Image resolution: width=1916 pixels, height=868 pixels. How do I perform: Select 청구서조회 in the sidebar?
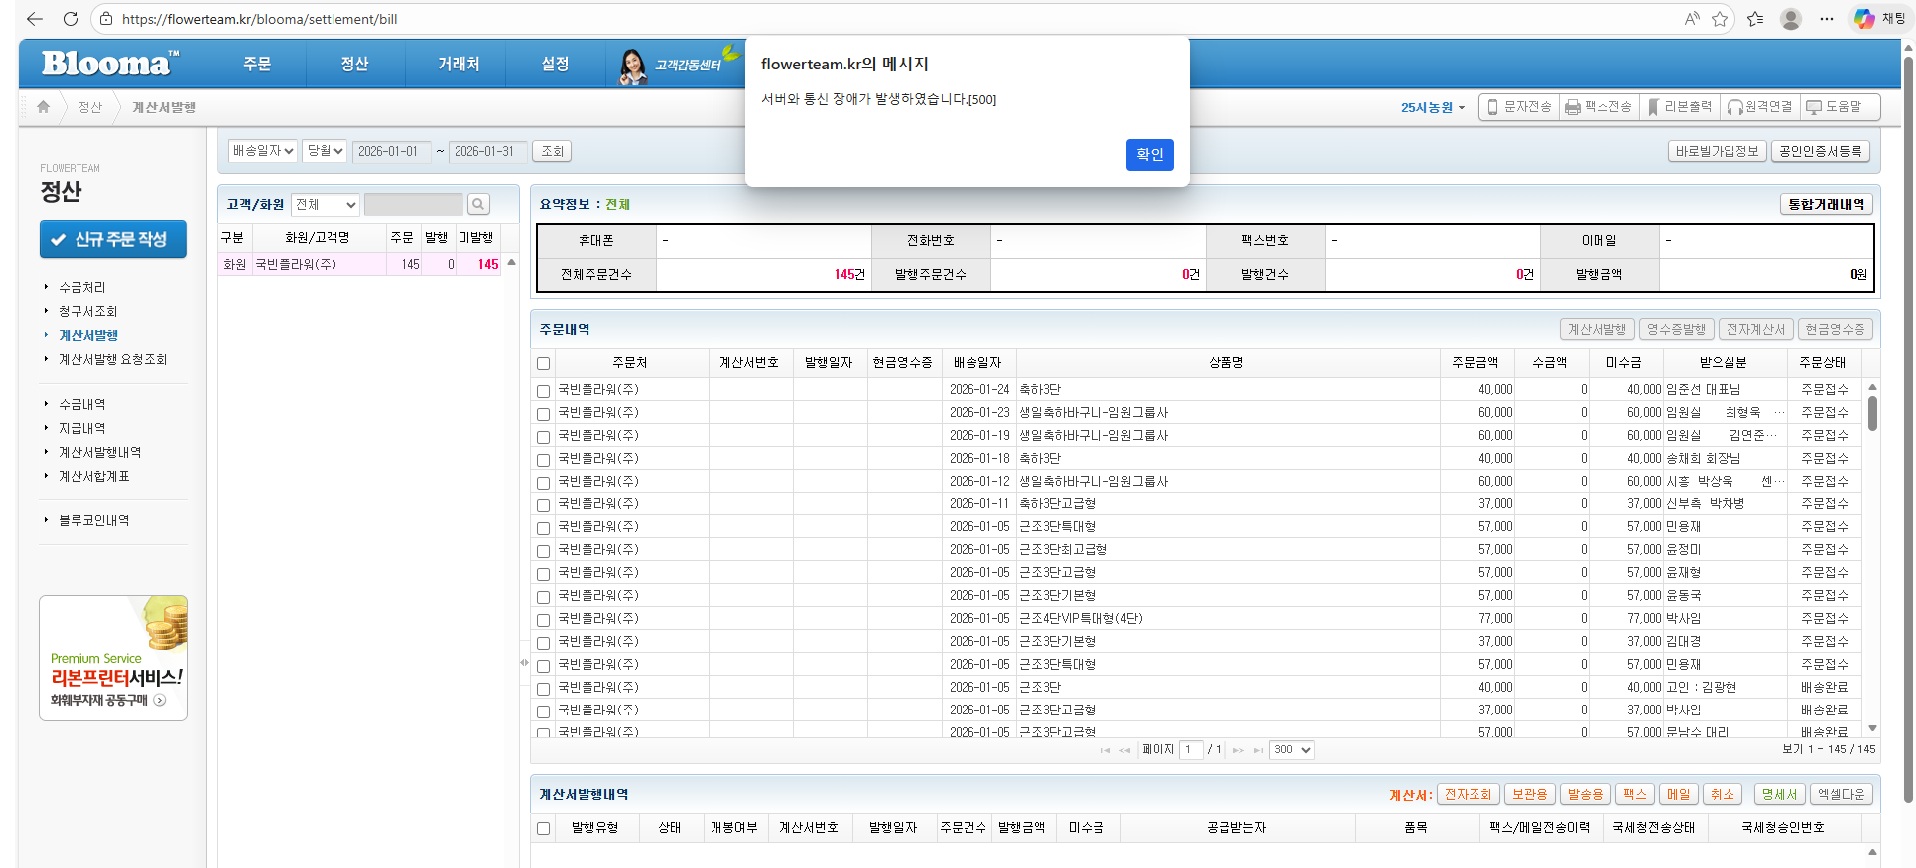88,311
